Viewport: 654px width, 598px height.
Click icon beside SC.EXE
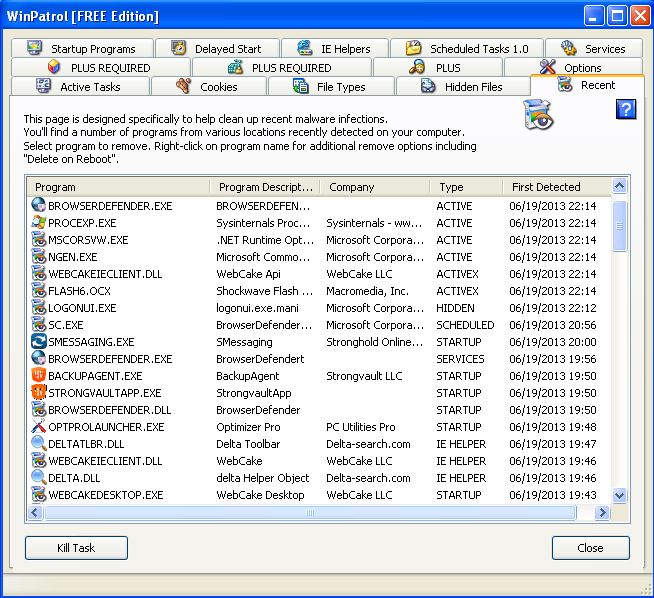tap(38, 324)
